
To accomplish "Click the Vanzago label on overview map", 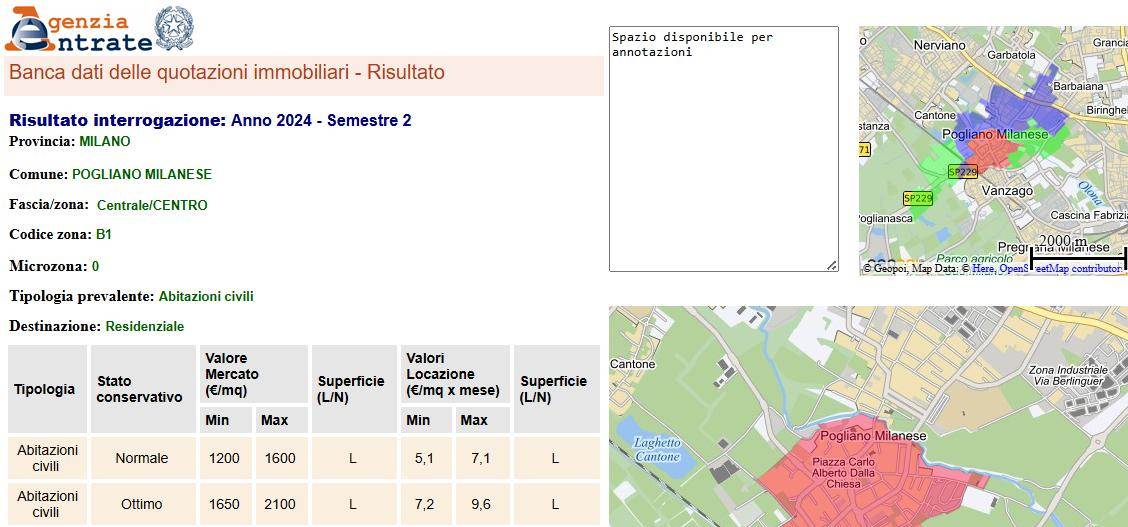I will click(1006, 190).
